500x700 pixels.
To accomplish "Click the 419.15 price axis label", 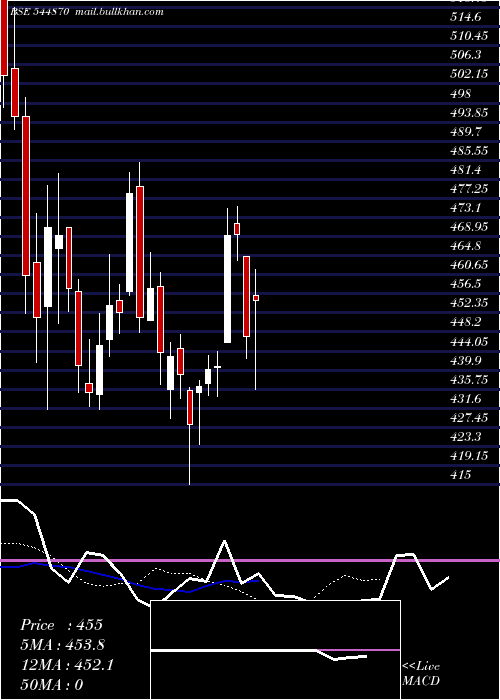I will pos(469,456).
